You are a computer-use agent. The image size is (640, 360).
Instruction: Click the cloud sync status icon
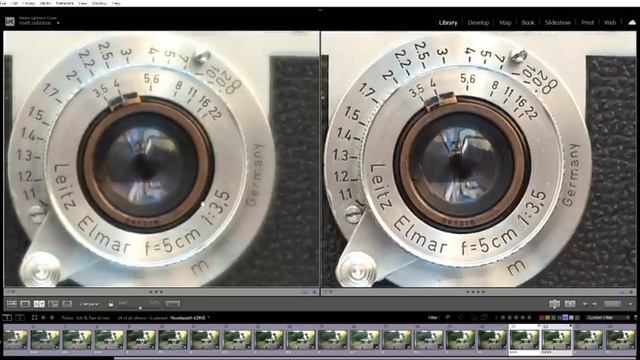(x=632, y=22)
